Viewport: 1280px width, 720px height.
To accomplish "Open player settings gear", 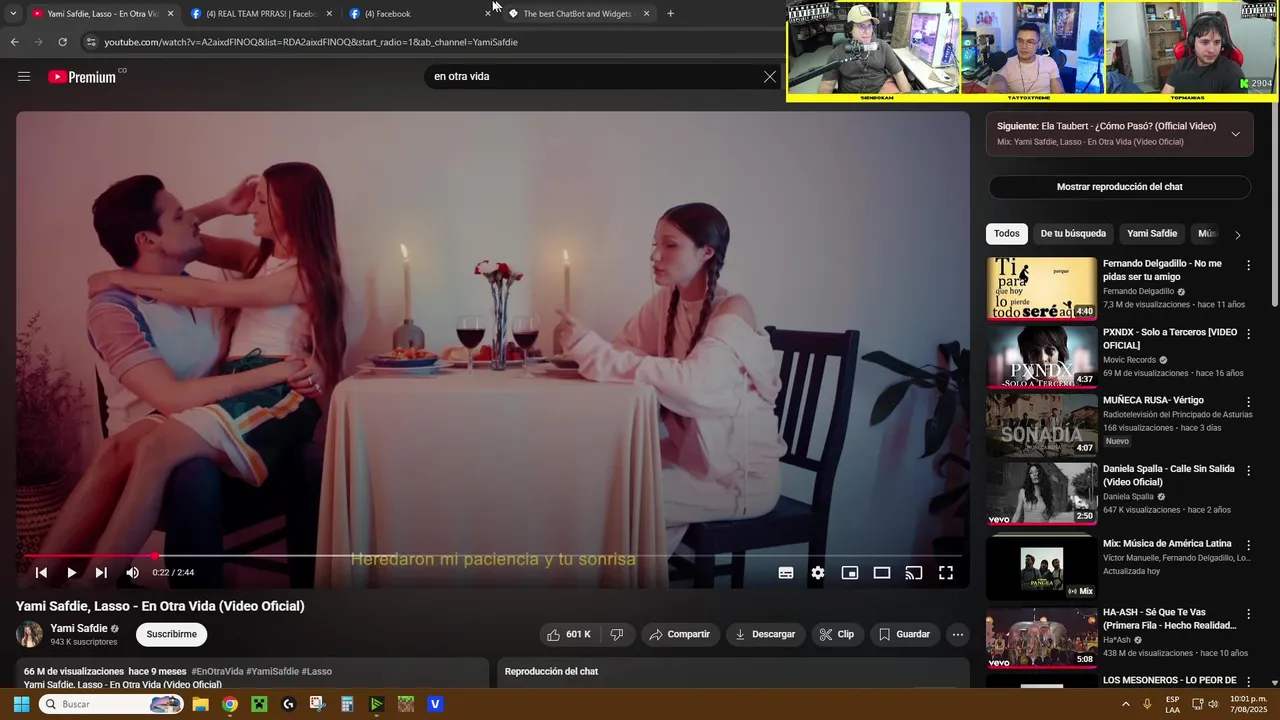I will (x=818, y=573).
